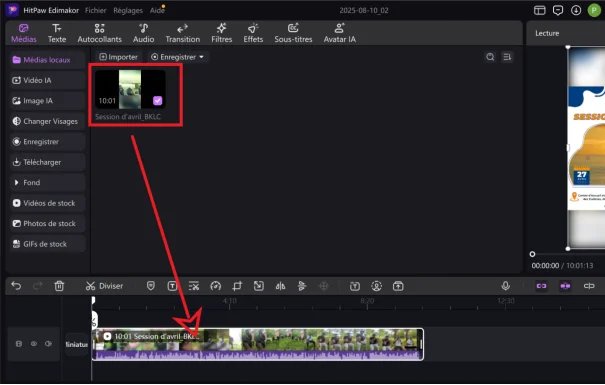Click the resize arrow-in-square icon
This screenshot has height=385, width=605.
click(259, 286)
